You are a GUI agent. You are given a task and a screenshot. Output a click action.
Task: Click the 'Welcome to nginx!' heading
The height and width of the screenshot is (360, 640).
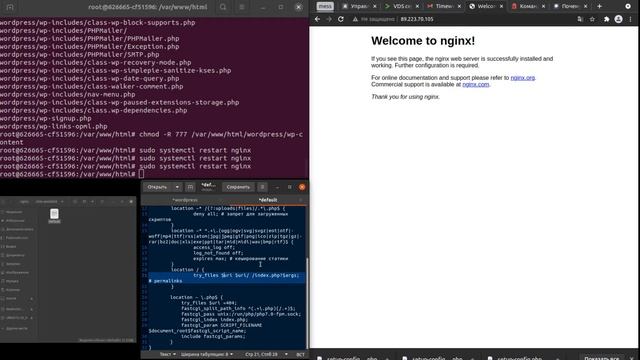[423, 41]
